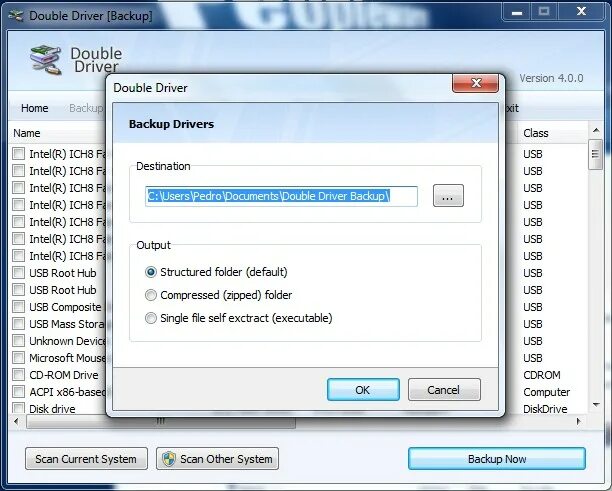Click the Destination path input field
This screenshot has width=612, height=491.
pos(281,196)
